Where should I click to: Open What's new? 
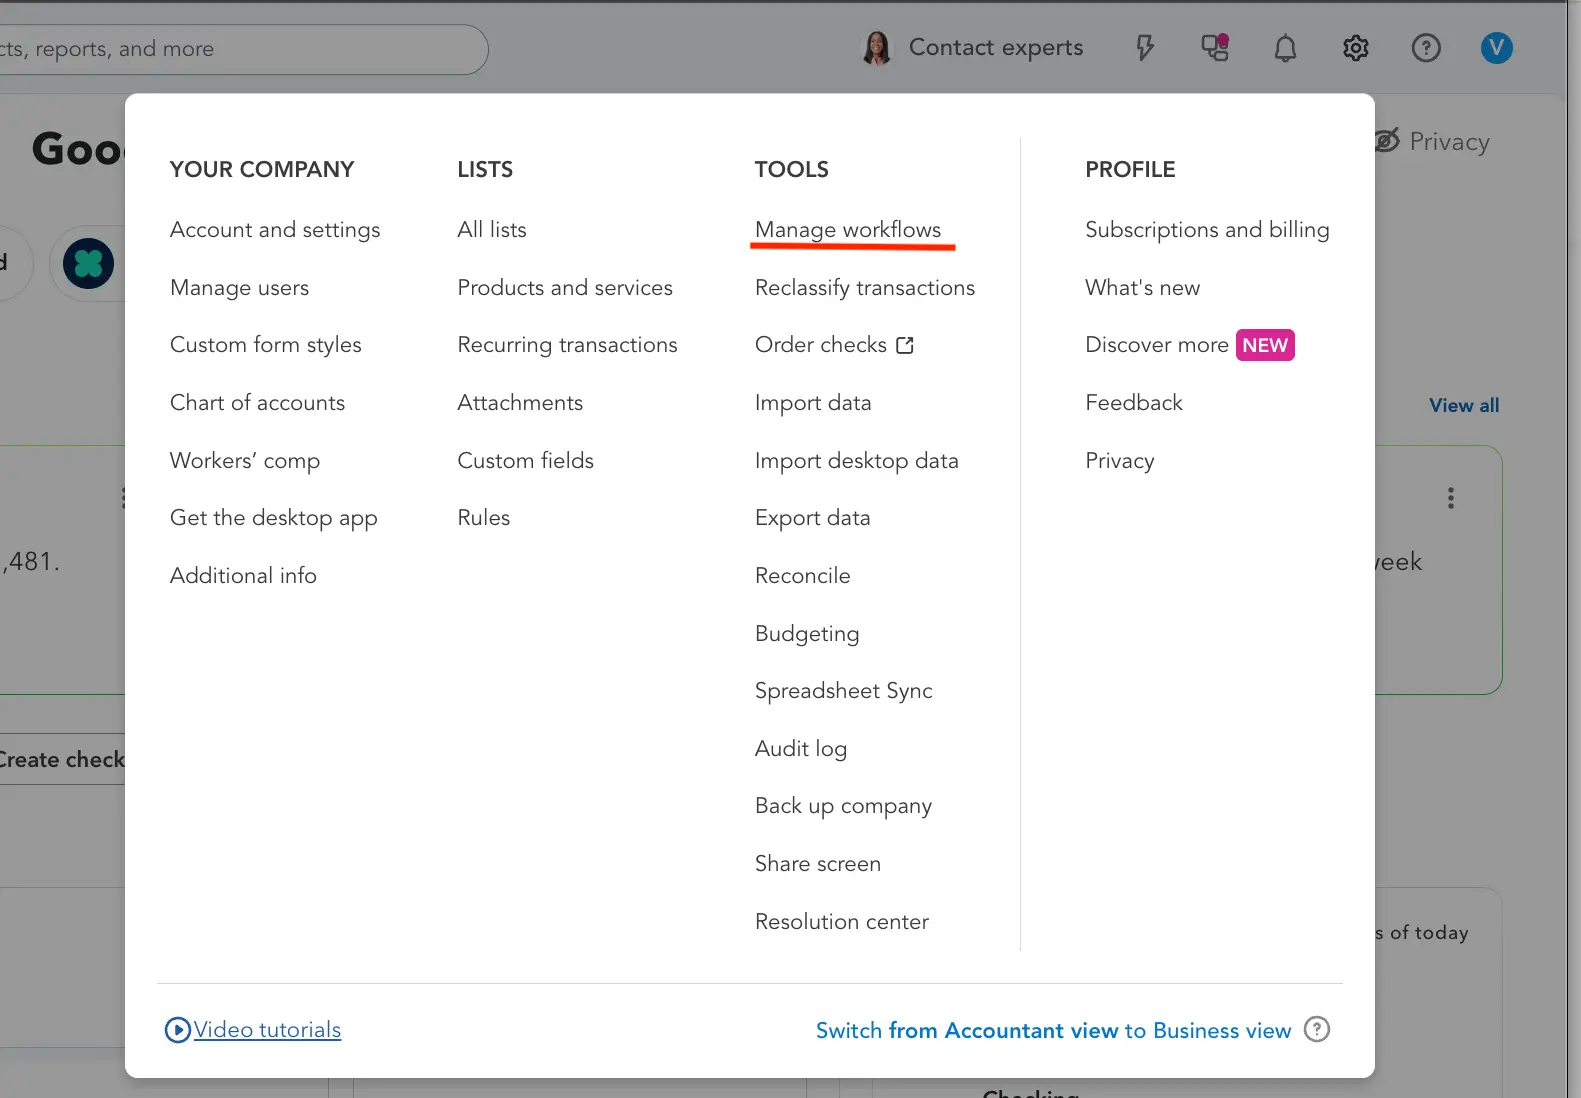pos(1142,288)
